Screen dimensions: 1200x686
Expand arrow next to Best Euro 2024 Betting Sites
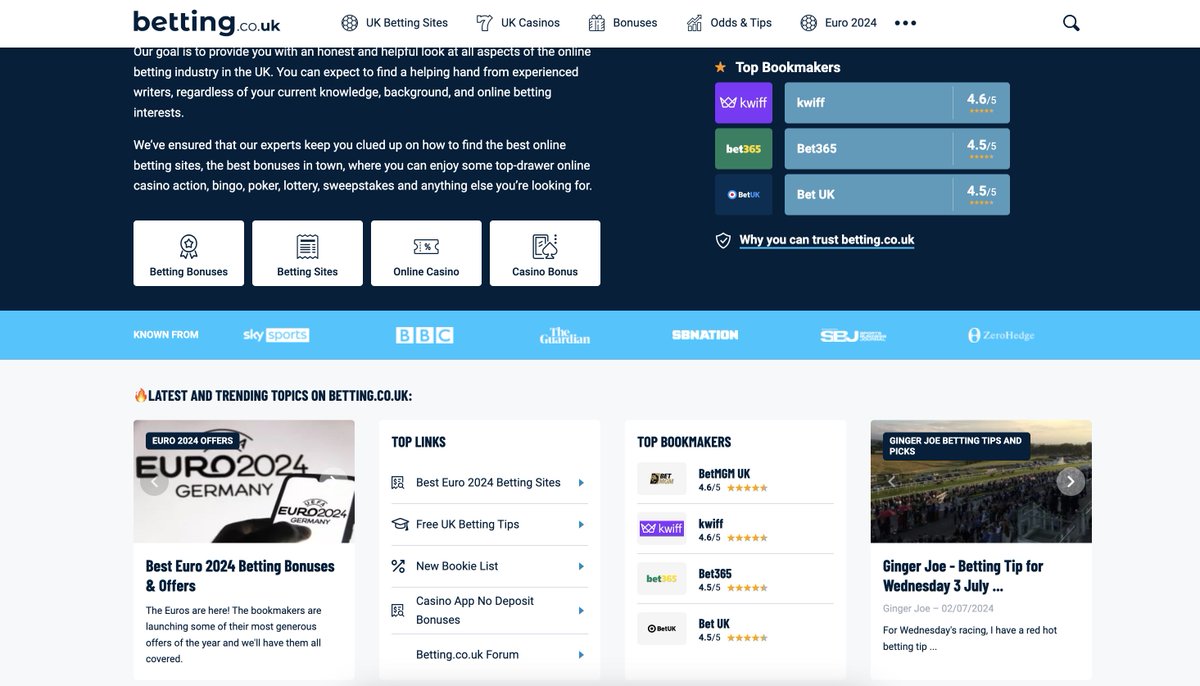click(x=581, y=483)
